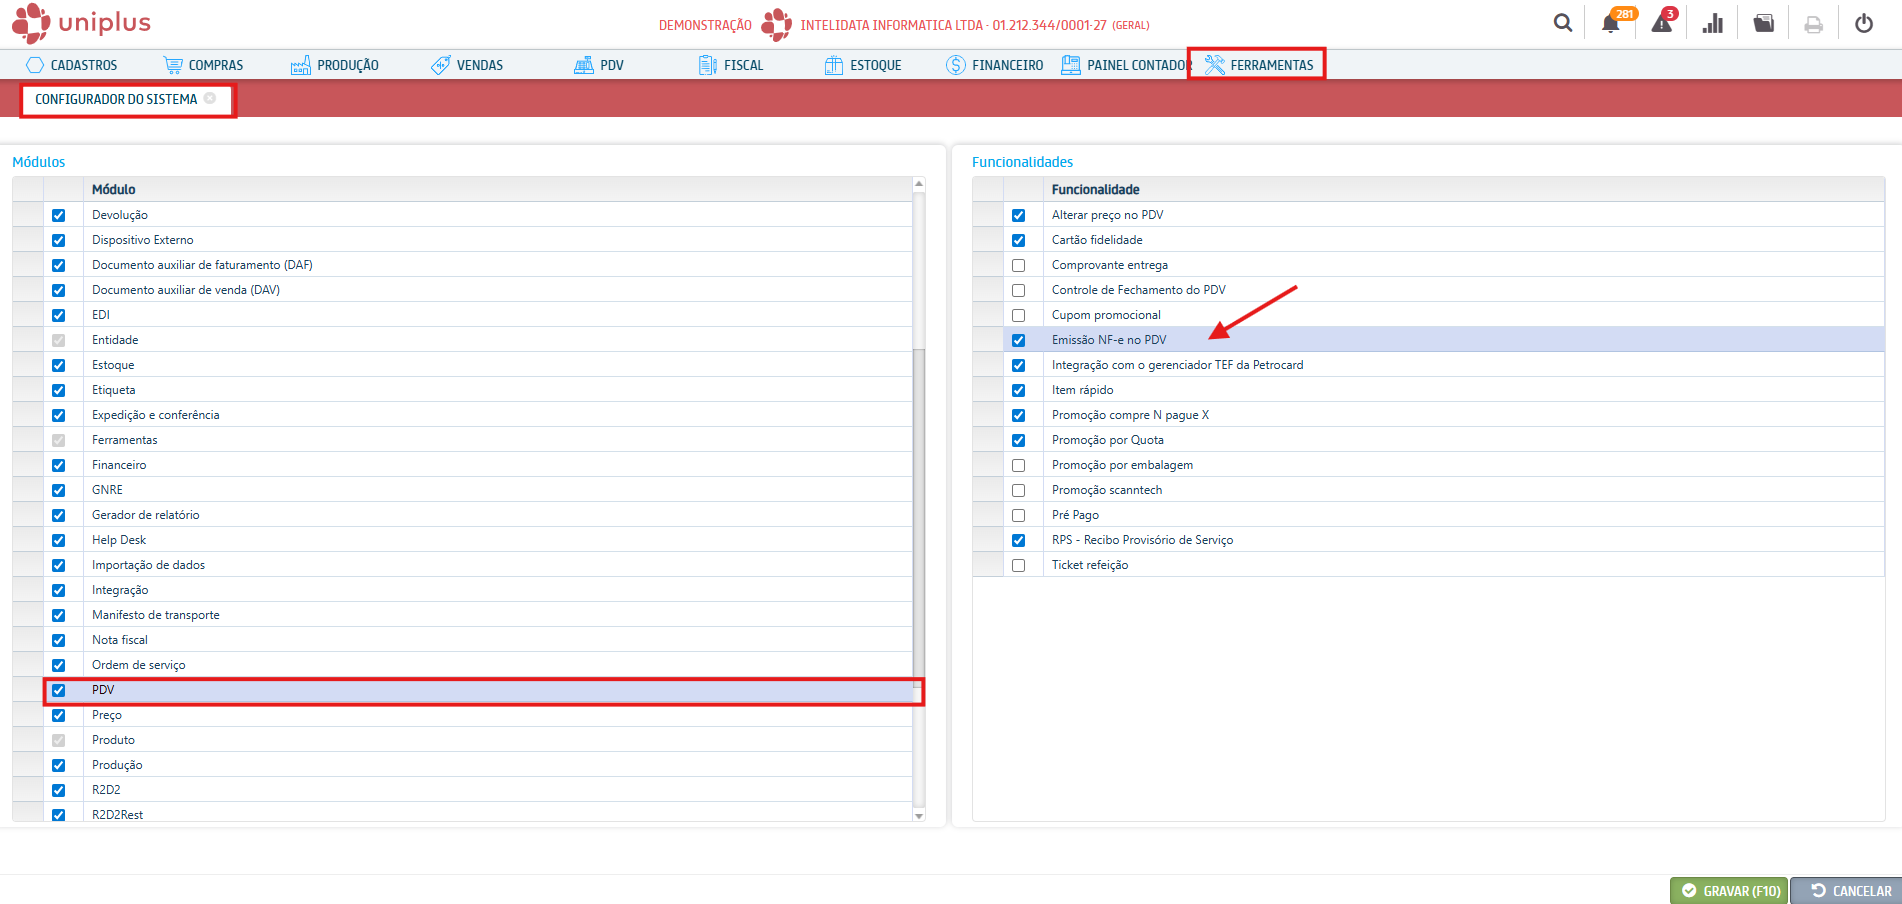1902x904 pixels.
Task: Open the warning alerts triangle icon
Action: pyautogui.click(x=1661, y=24)
